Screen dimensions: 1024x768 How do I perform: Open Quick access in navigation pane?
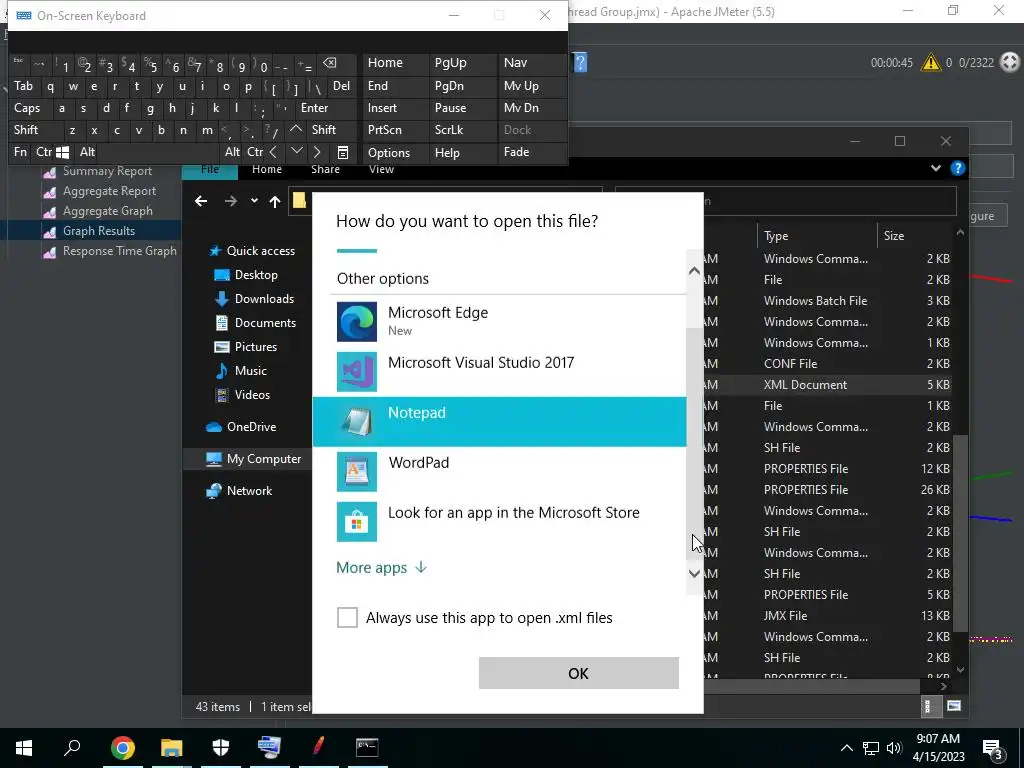251,251
